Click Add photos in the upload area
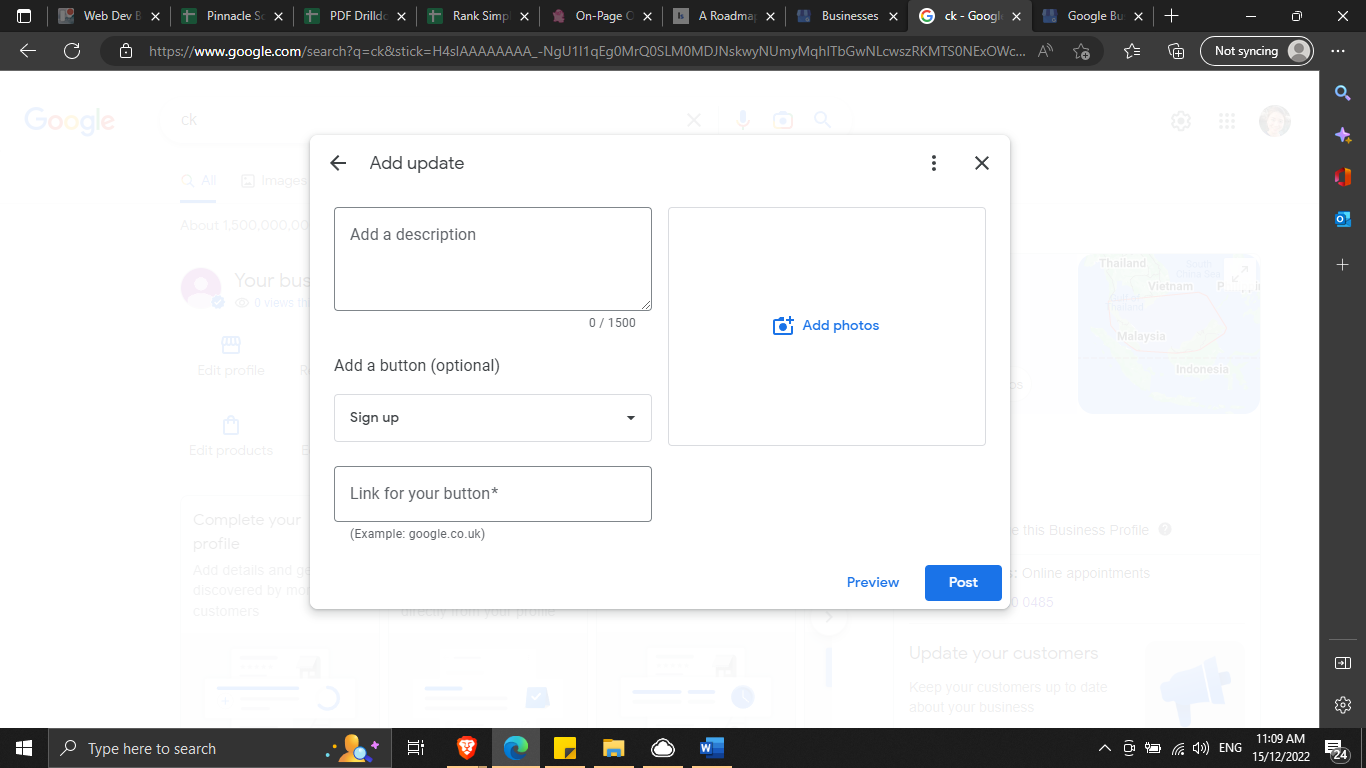Screen dimensions: 1366x768 (x=826, y=326)
